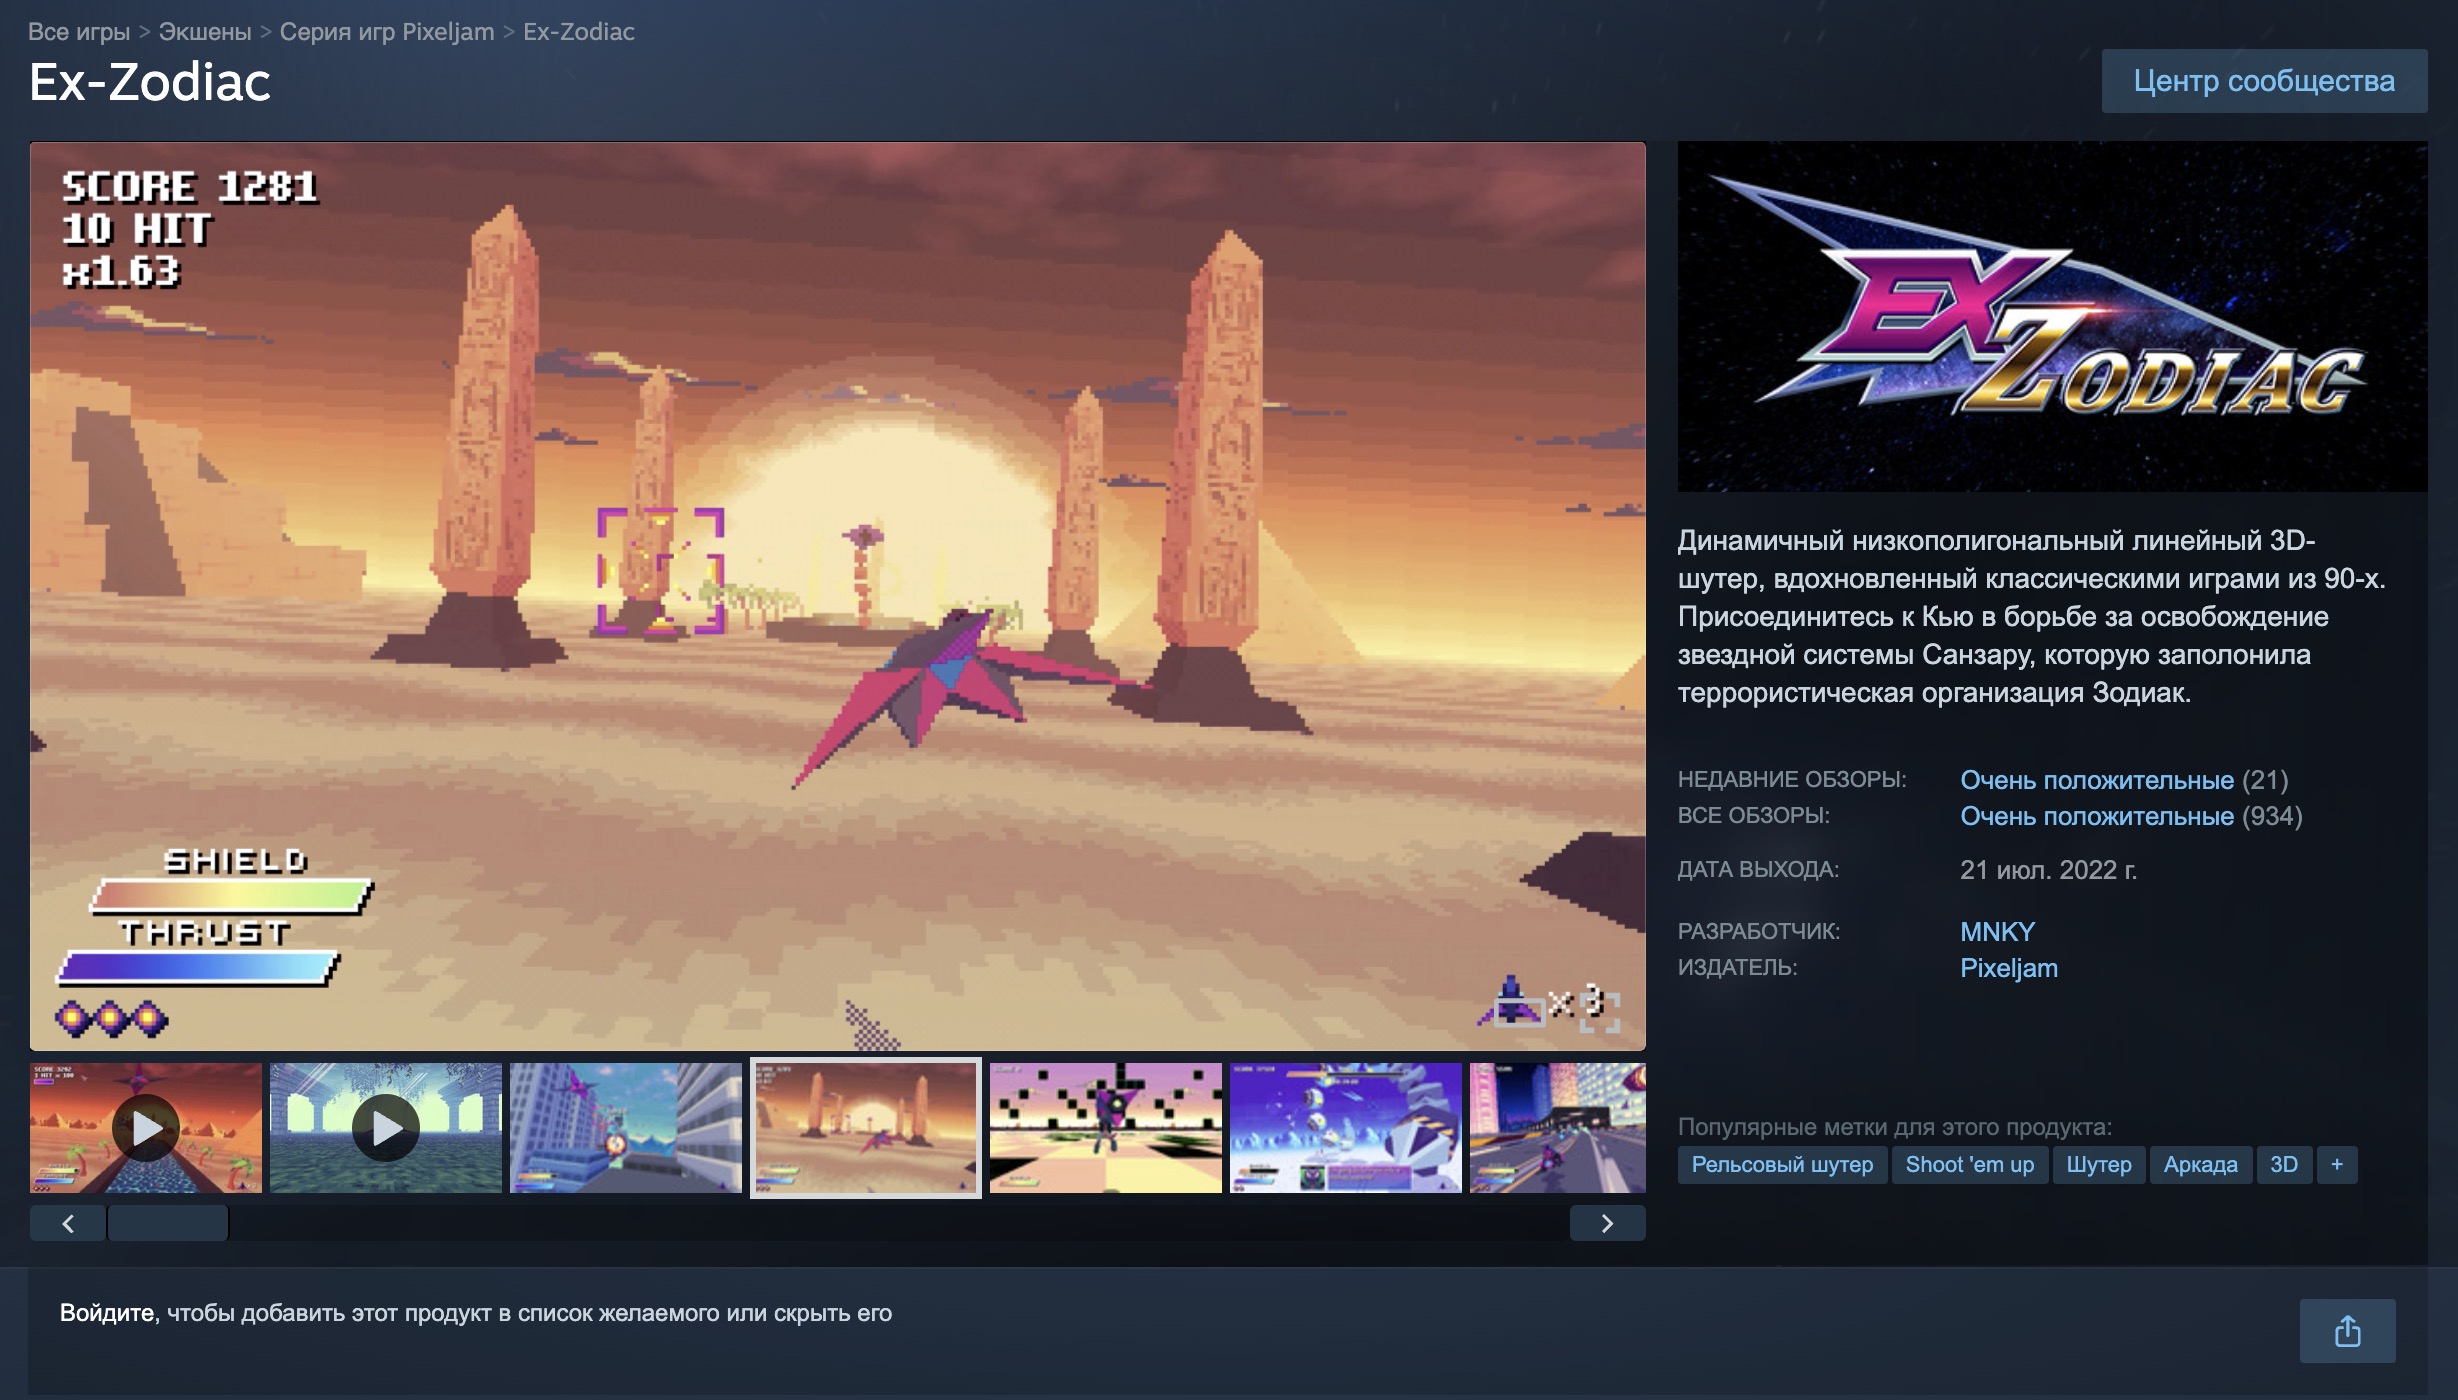Click the 'ВСЕ ОБЗОРЫ:' label
2458x1400 pixels.
pyautogui.click(x=1754, y=816)
